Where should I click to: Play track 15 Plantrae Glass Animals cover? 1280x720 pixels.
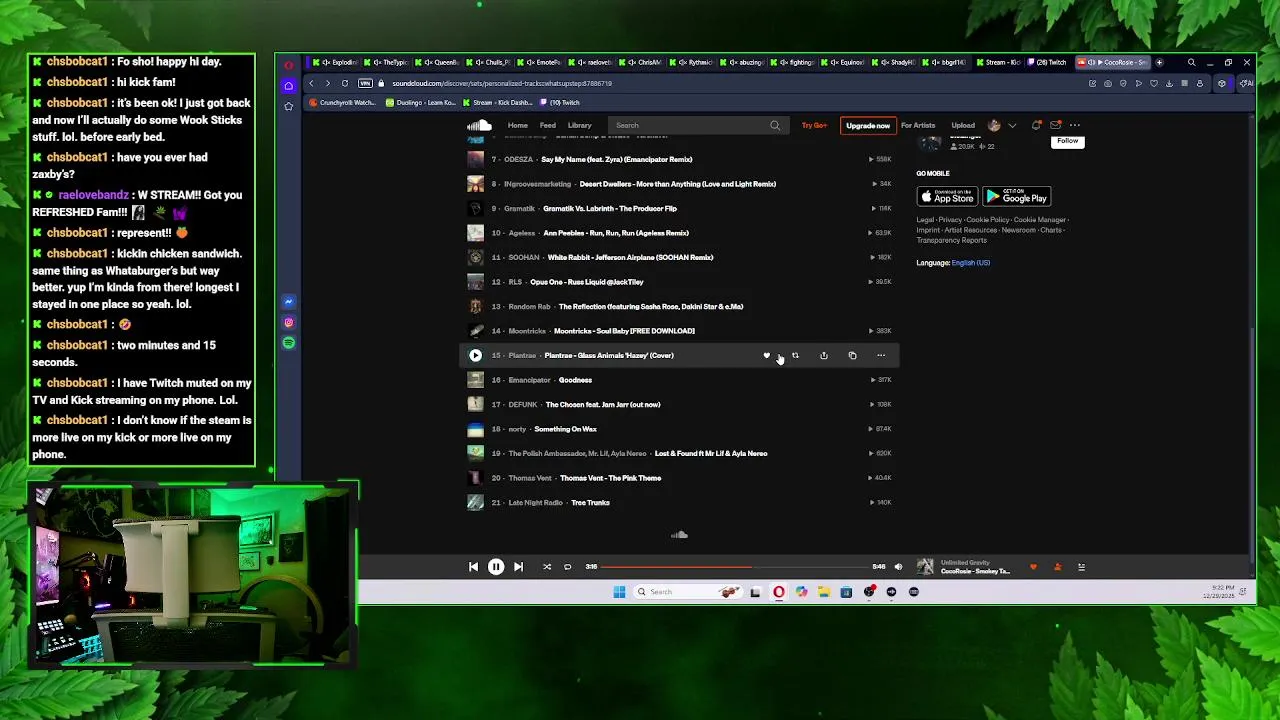pos(476,355)
